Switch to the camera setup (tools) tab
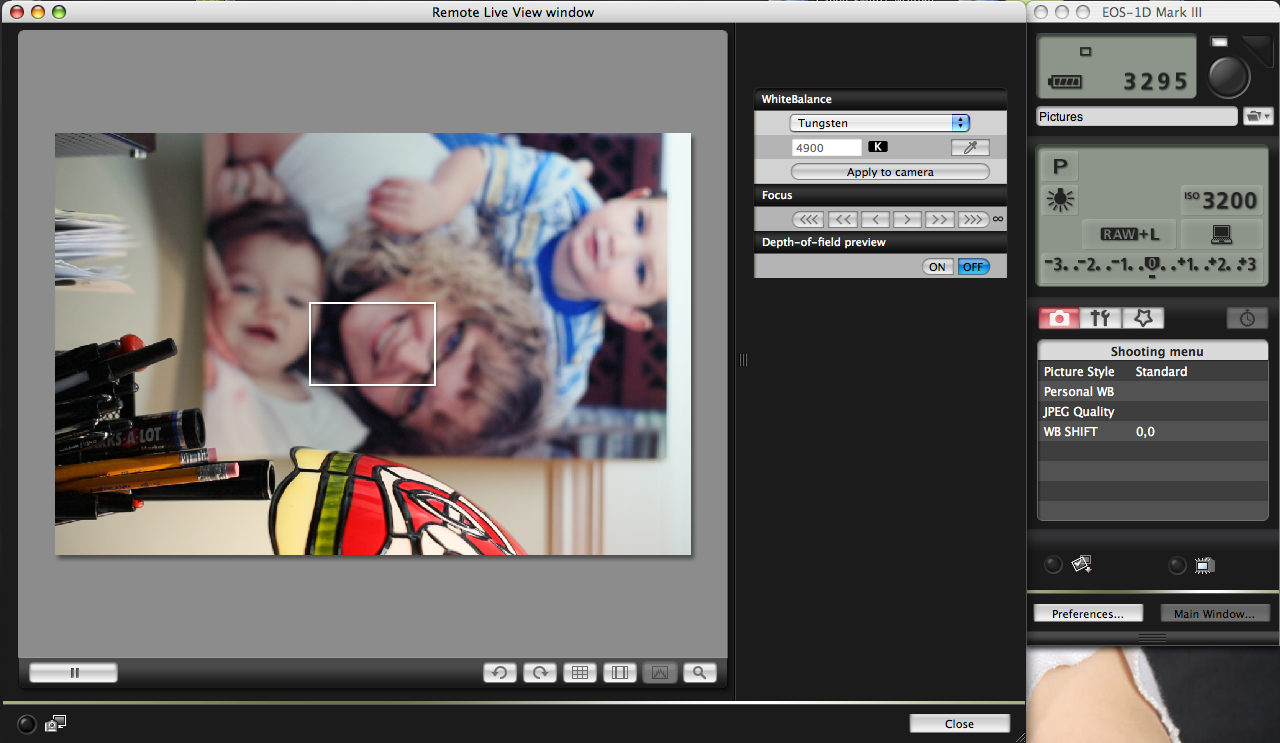Screen dimensions: 1280x743 (1100, 318)
